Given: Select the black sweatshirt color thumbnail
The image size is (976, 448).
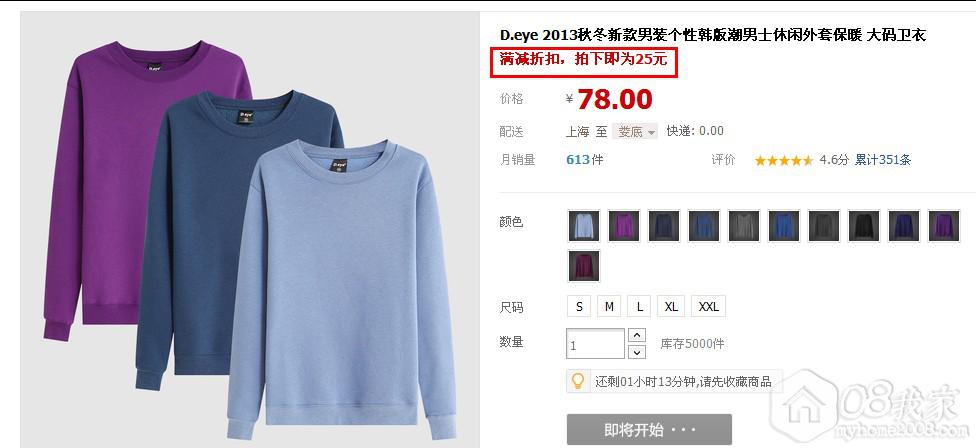Looking at the screenshot, I should tap(864, 225).
